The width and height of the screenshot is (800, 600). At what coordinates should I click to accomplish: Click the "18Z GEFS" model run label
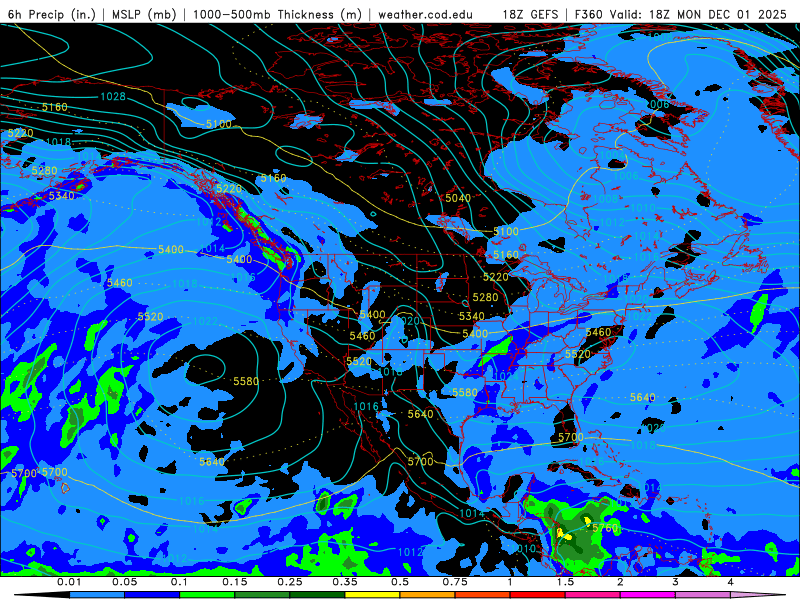point(531,14)
